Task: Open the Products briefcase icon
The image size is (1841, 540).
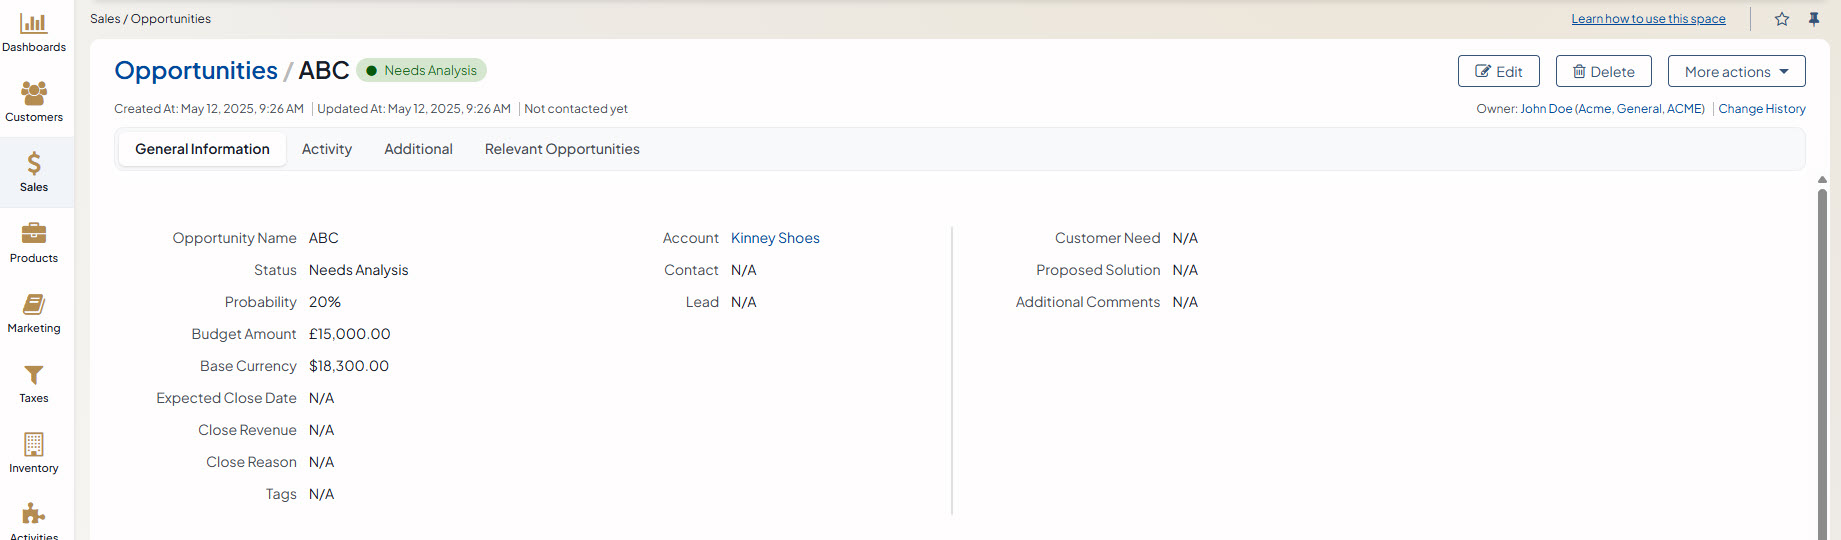Action: point(34,234)
